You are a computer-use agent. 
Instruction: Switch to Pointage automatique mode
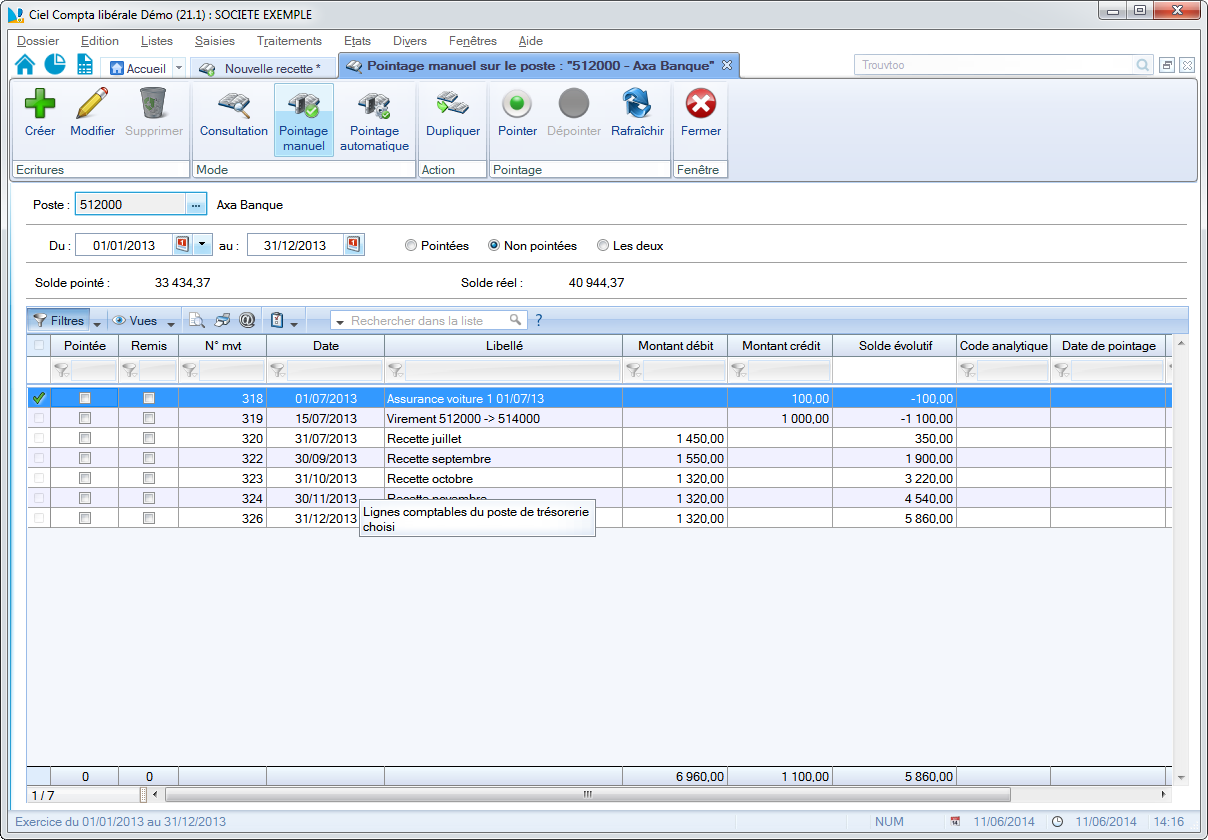374,104
